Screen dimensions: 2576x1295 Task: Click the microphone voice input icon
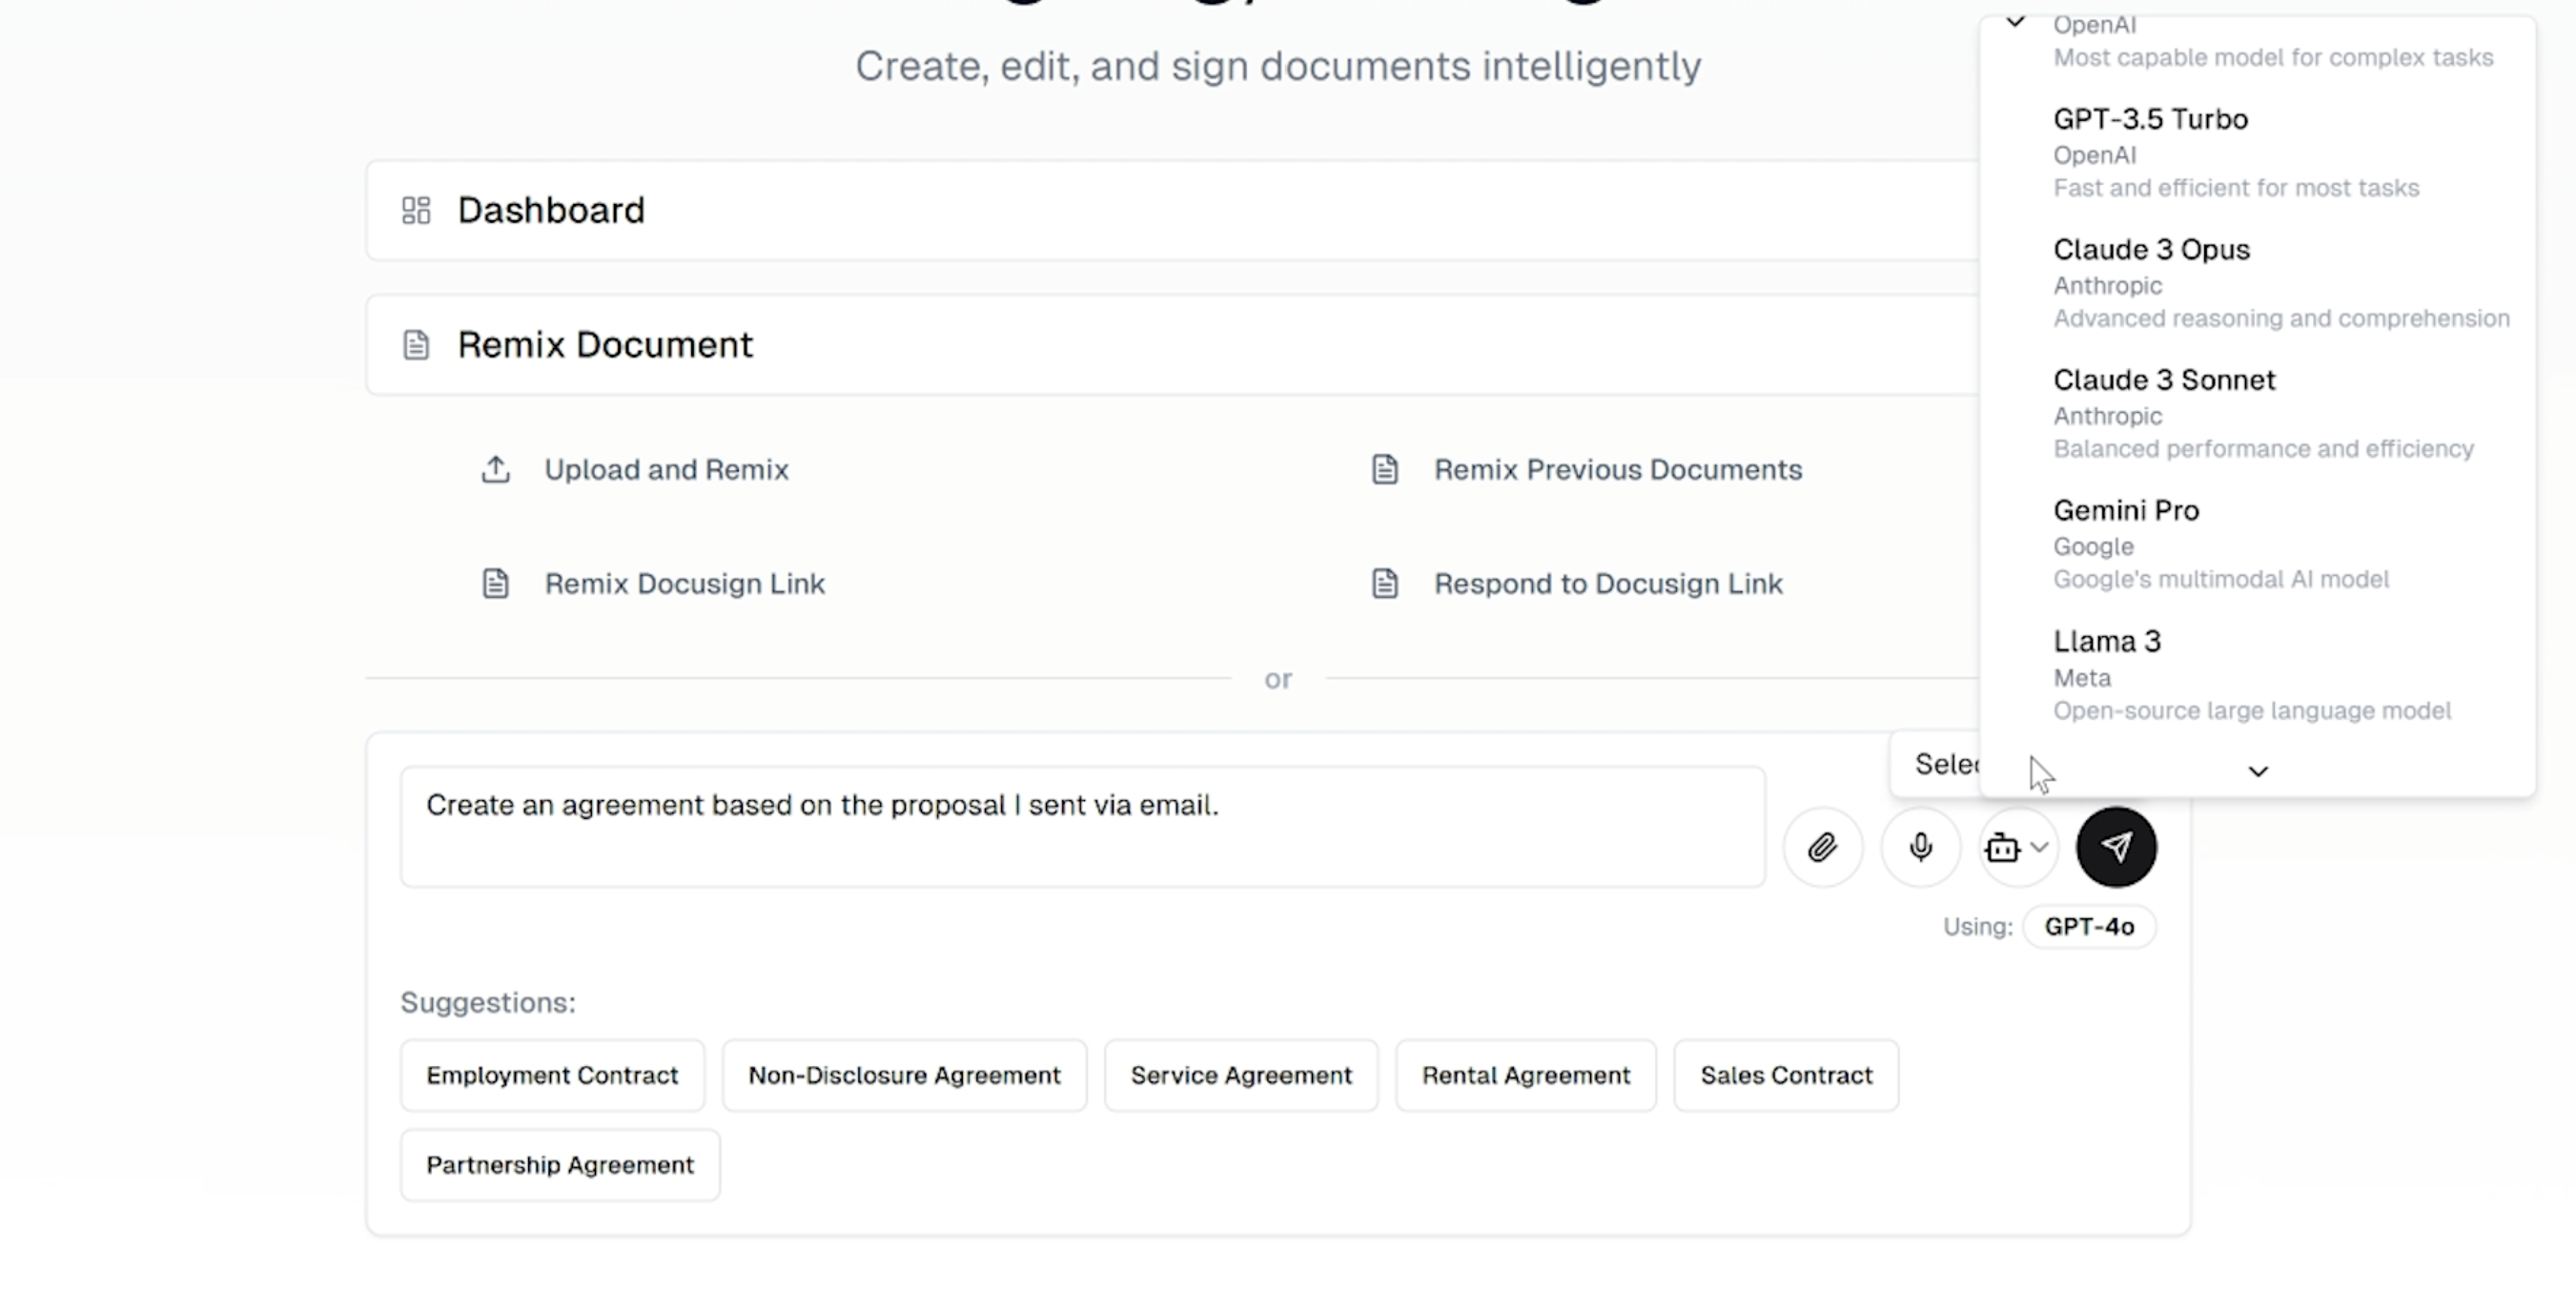pos(1920,848)
